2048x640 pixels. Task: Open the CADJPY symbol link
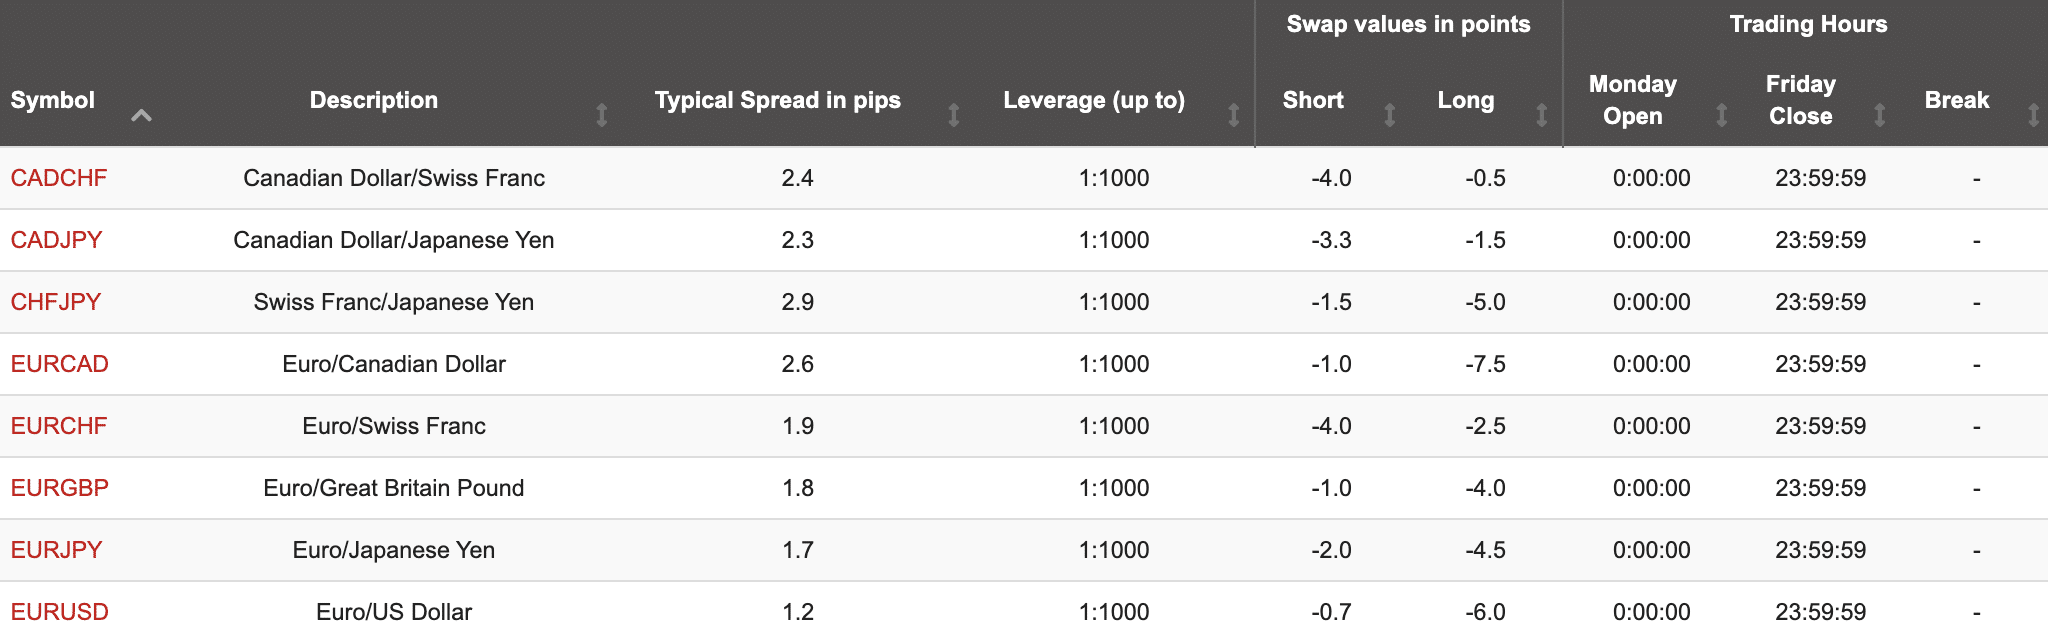pos(56,240)
